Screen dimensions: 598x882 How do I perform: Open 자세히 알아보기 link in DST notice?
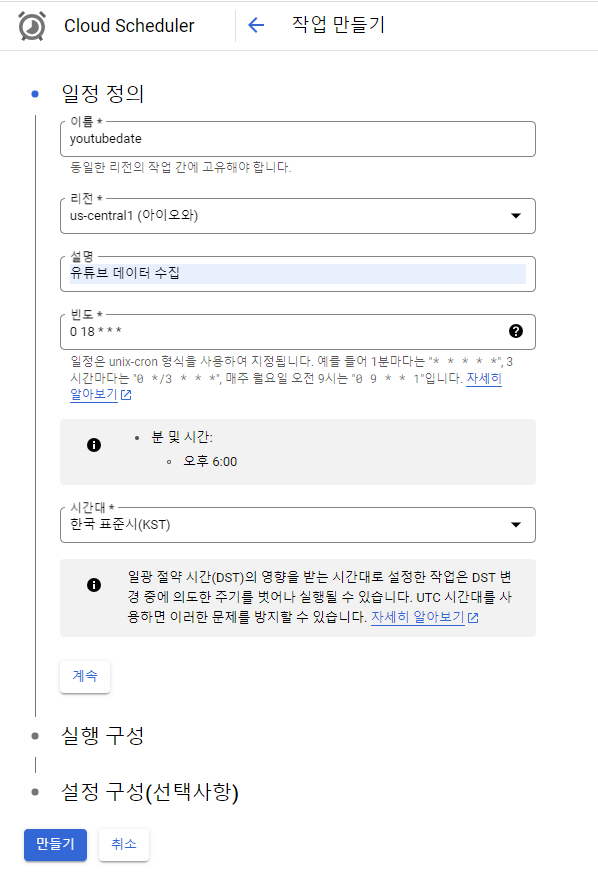(x=417, y=617)
